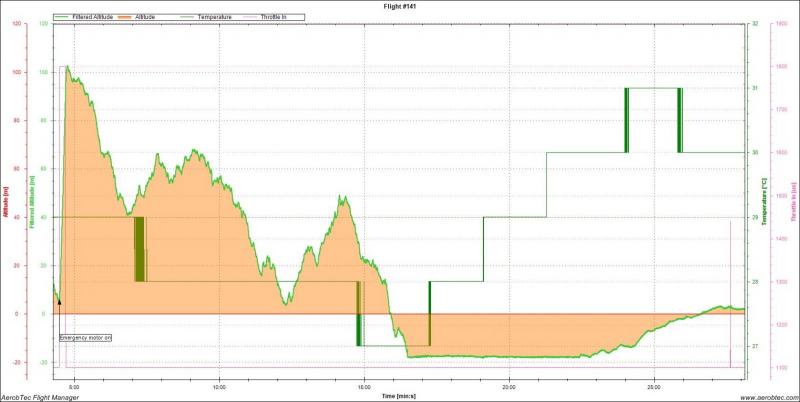Click the orange Altitude legend swatch
800x402 pixels.
point(130,17)
